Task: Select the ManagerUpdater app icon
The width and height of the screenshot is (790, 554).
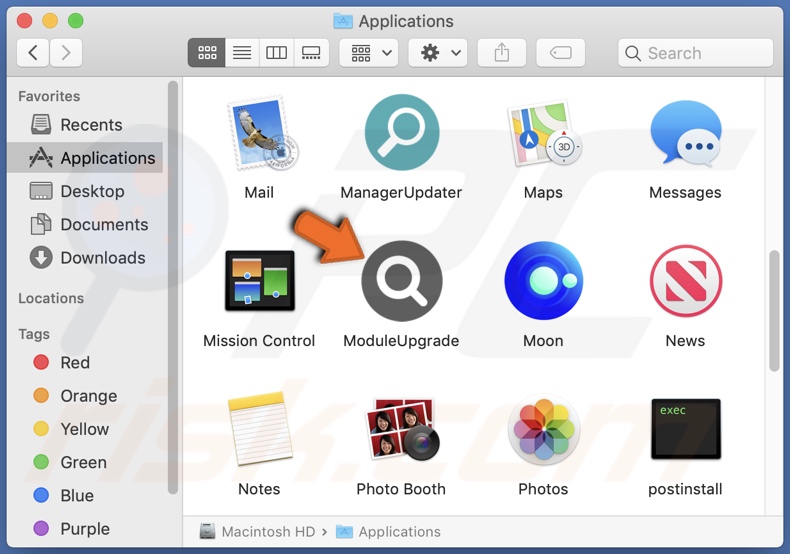Action: click(402, 132)
